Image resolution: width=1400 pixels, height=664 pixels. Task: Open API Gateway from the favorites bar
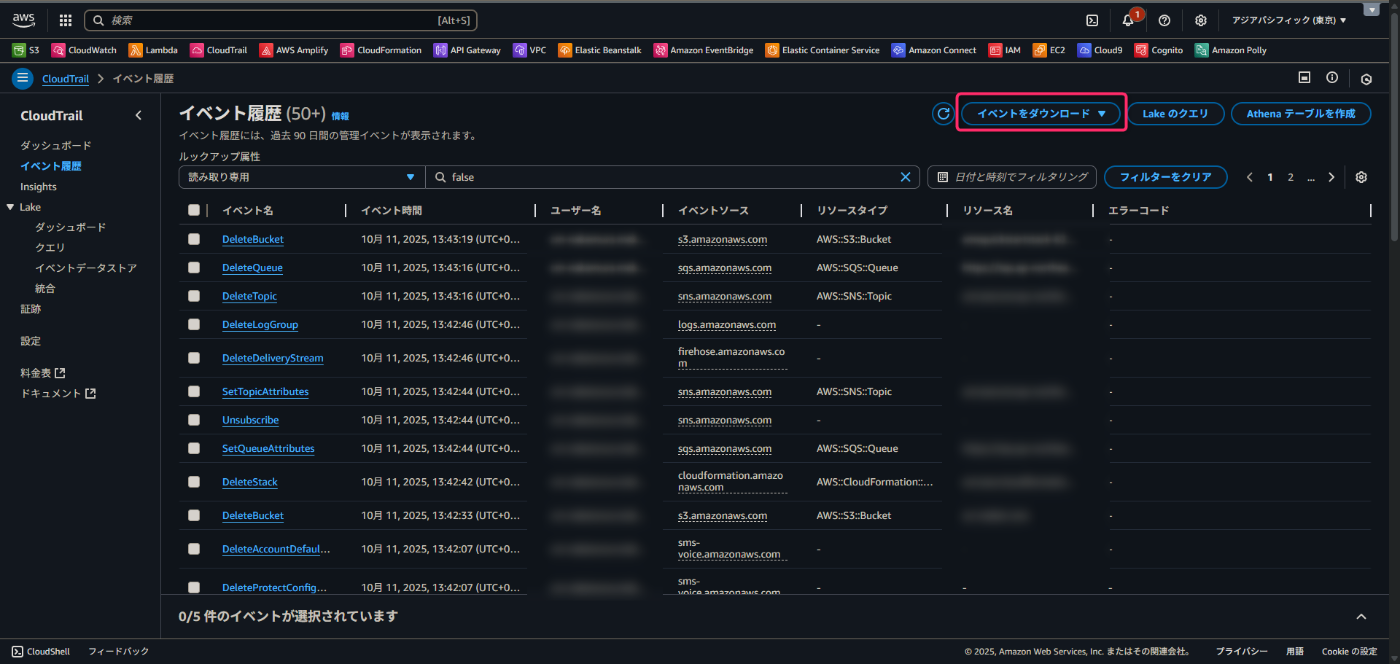[467, 50]
